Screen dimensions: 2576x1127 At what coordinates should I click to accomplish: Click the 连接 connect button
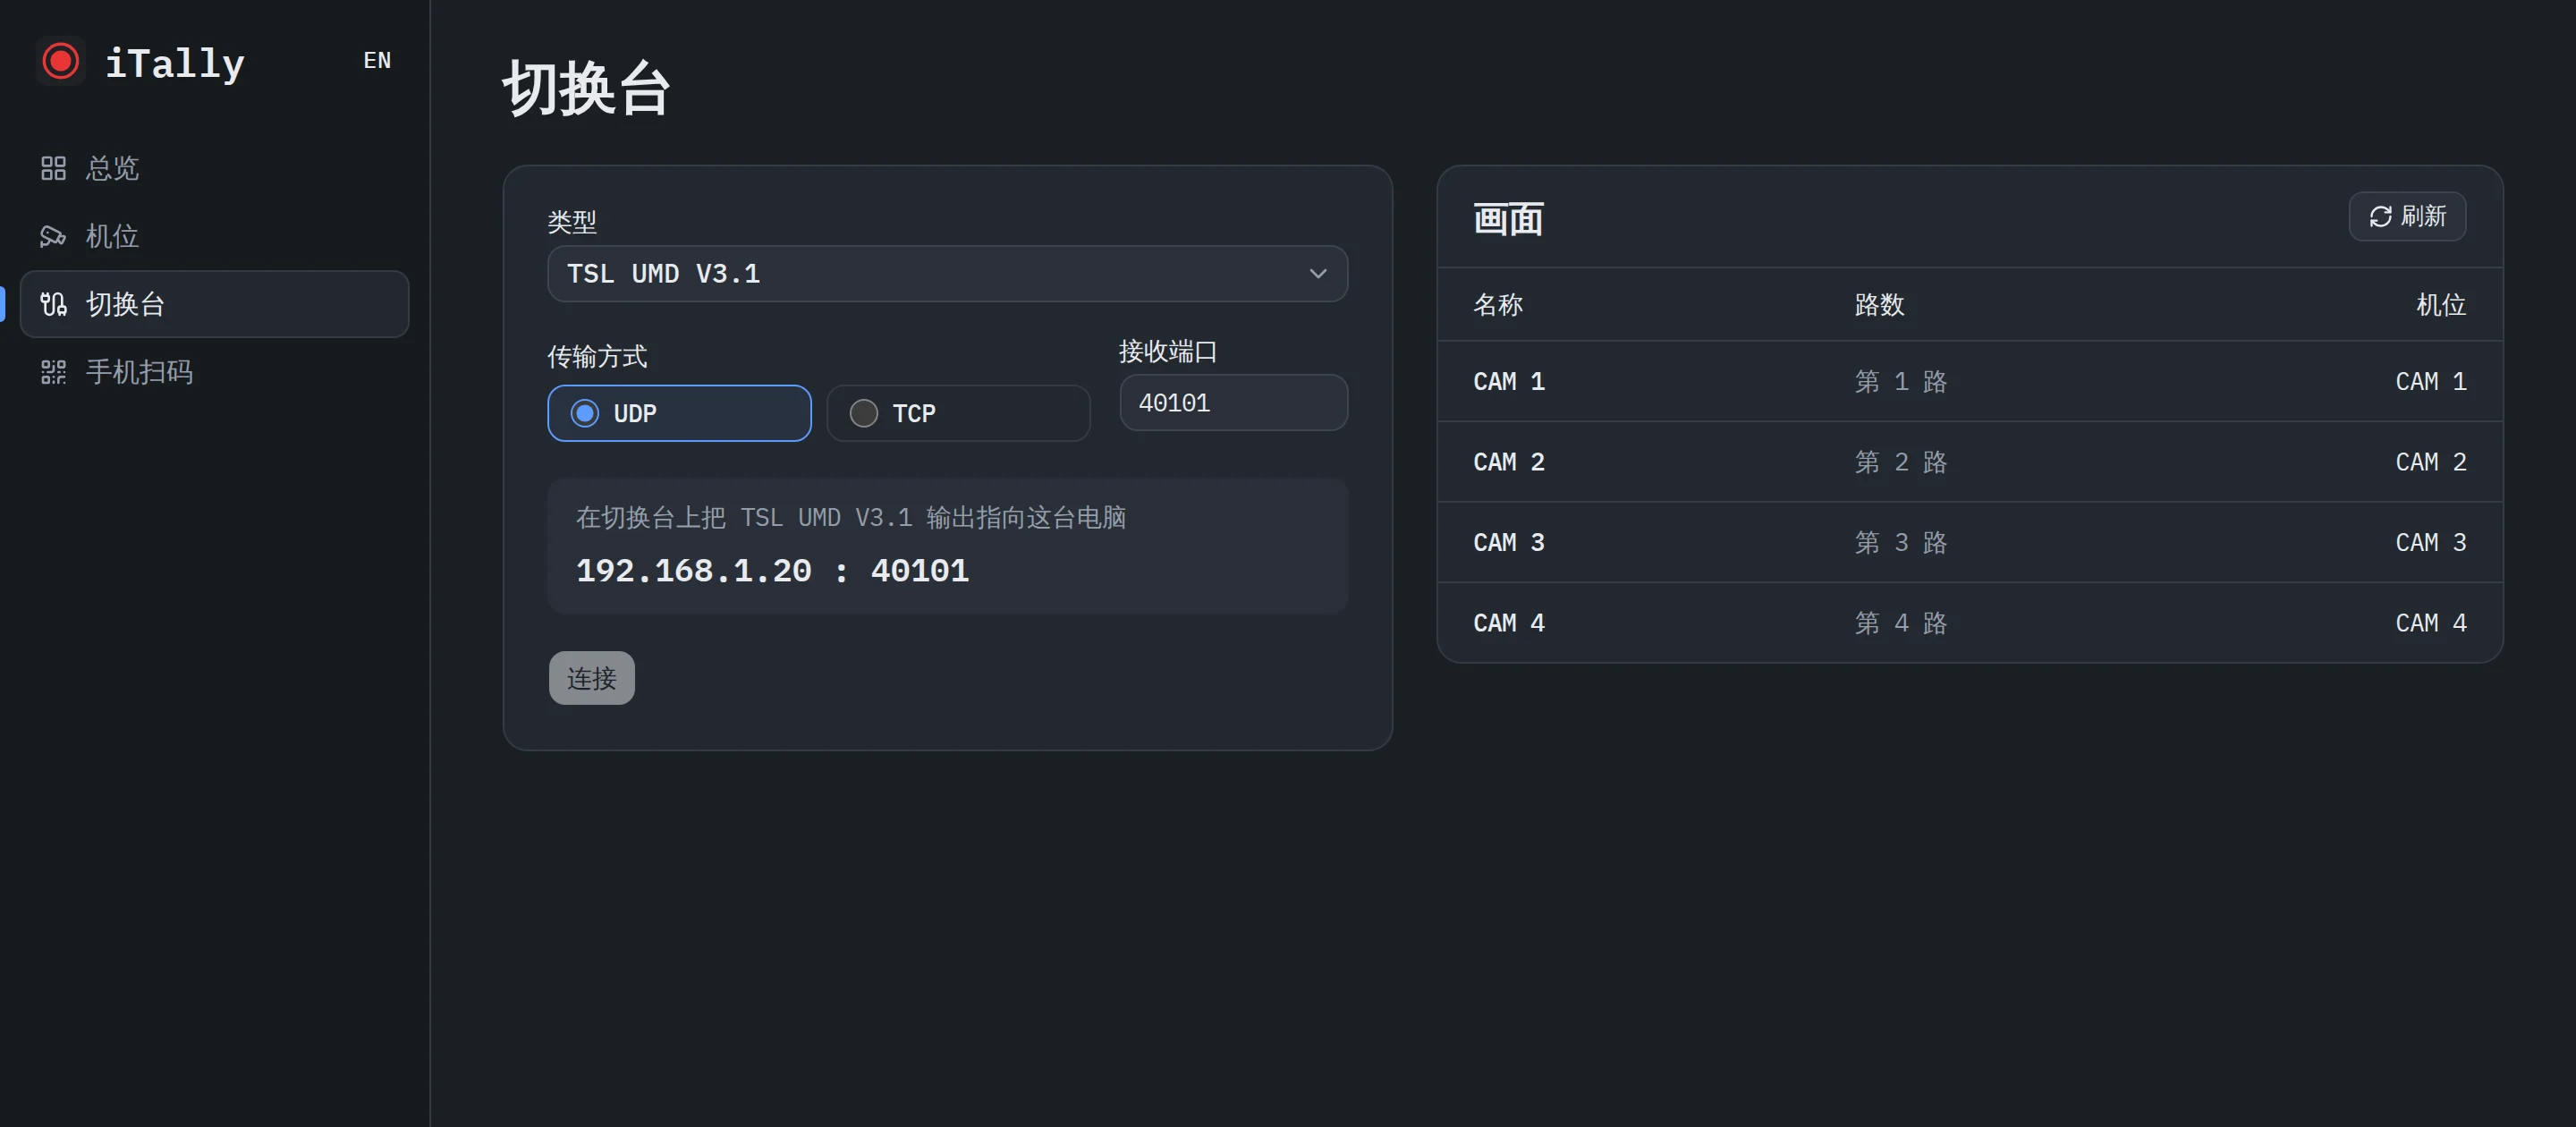pos(591,678)
